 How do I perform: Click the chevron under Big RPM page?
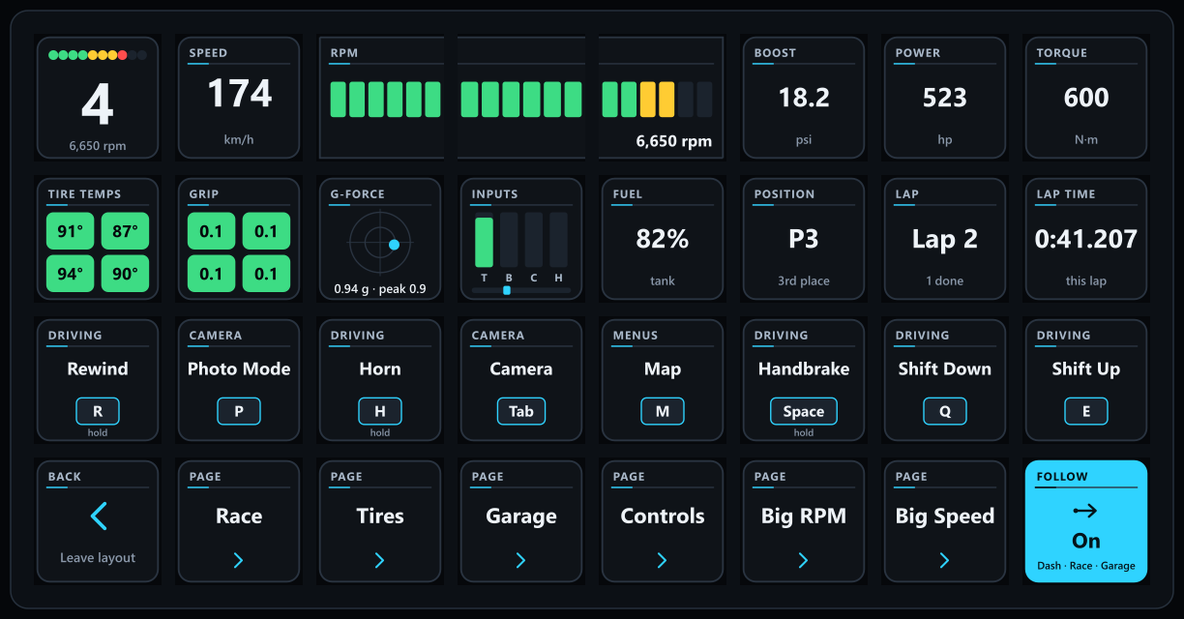803,560
